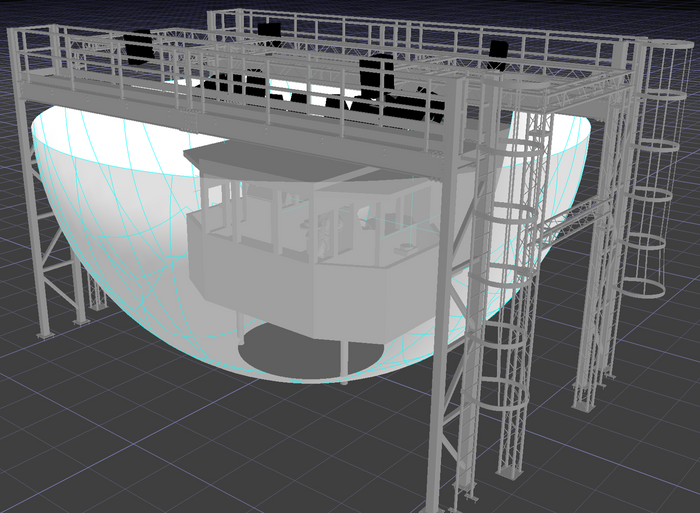
Task: Select the caged ladder overlapping the dome
Action: pyautogui.click(x=500, y=277)
